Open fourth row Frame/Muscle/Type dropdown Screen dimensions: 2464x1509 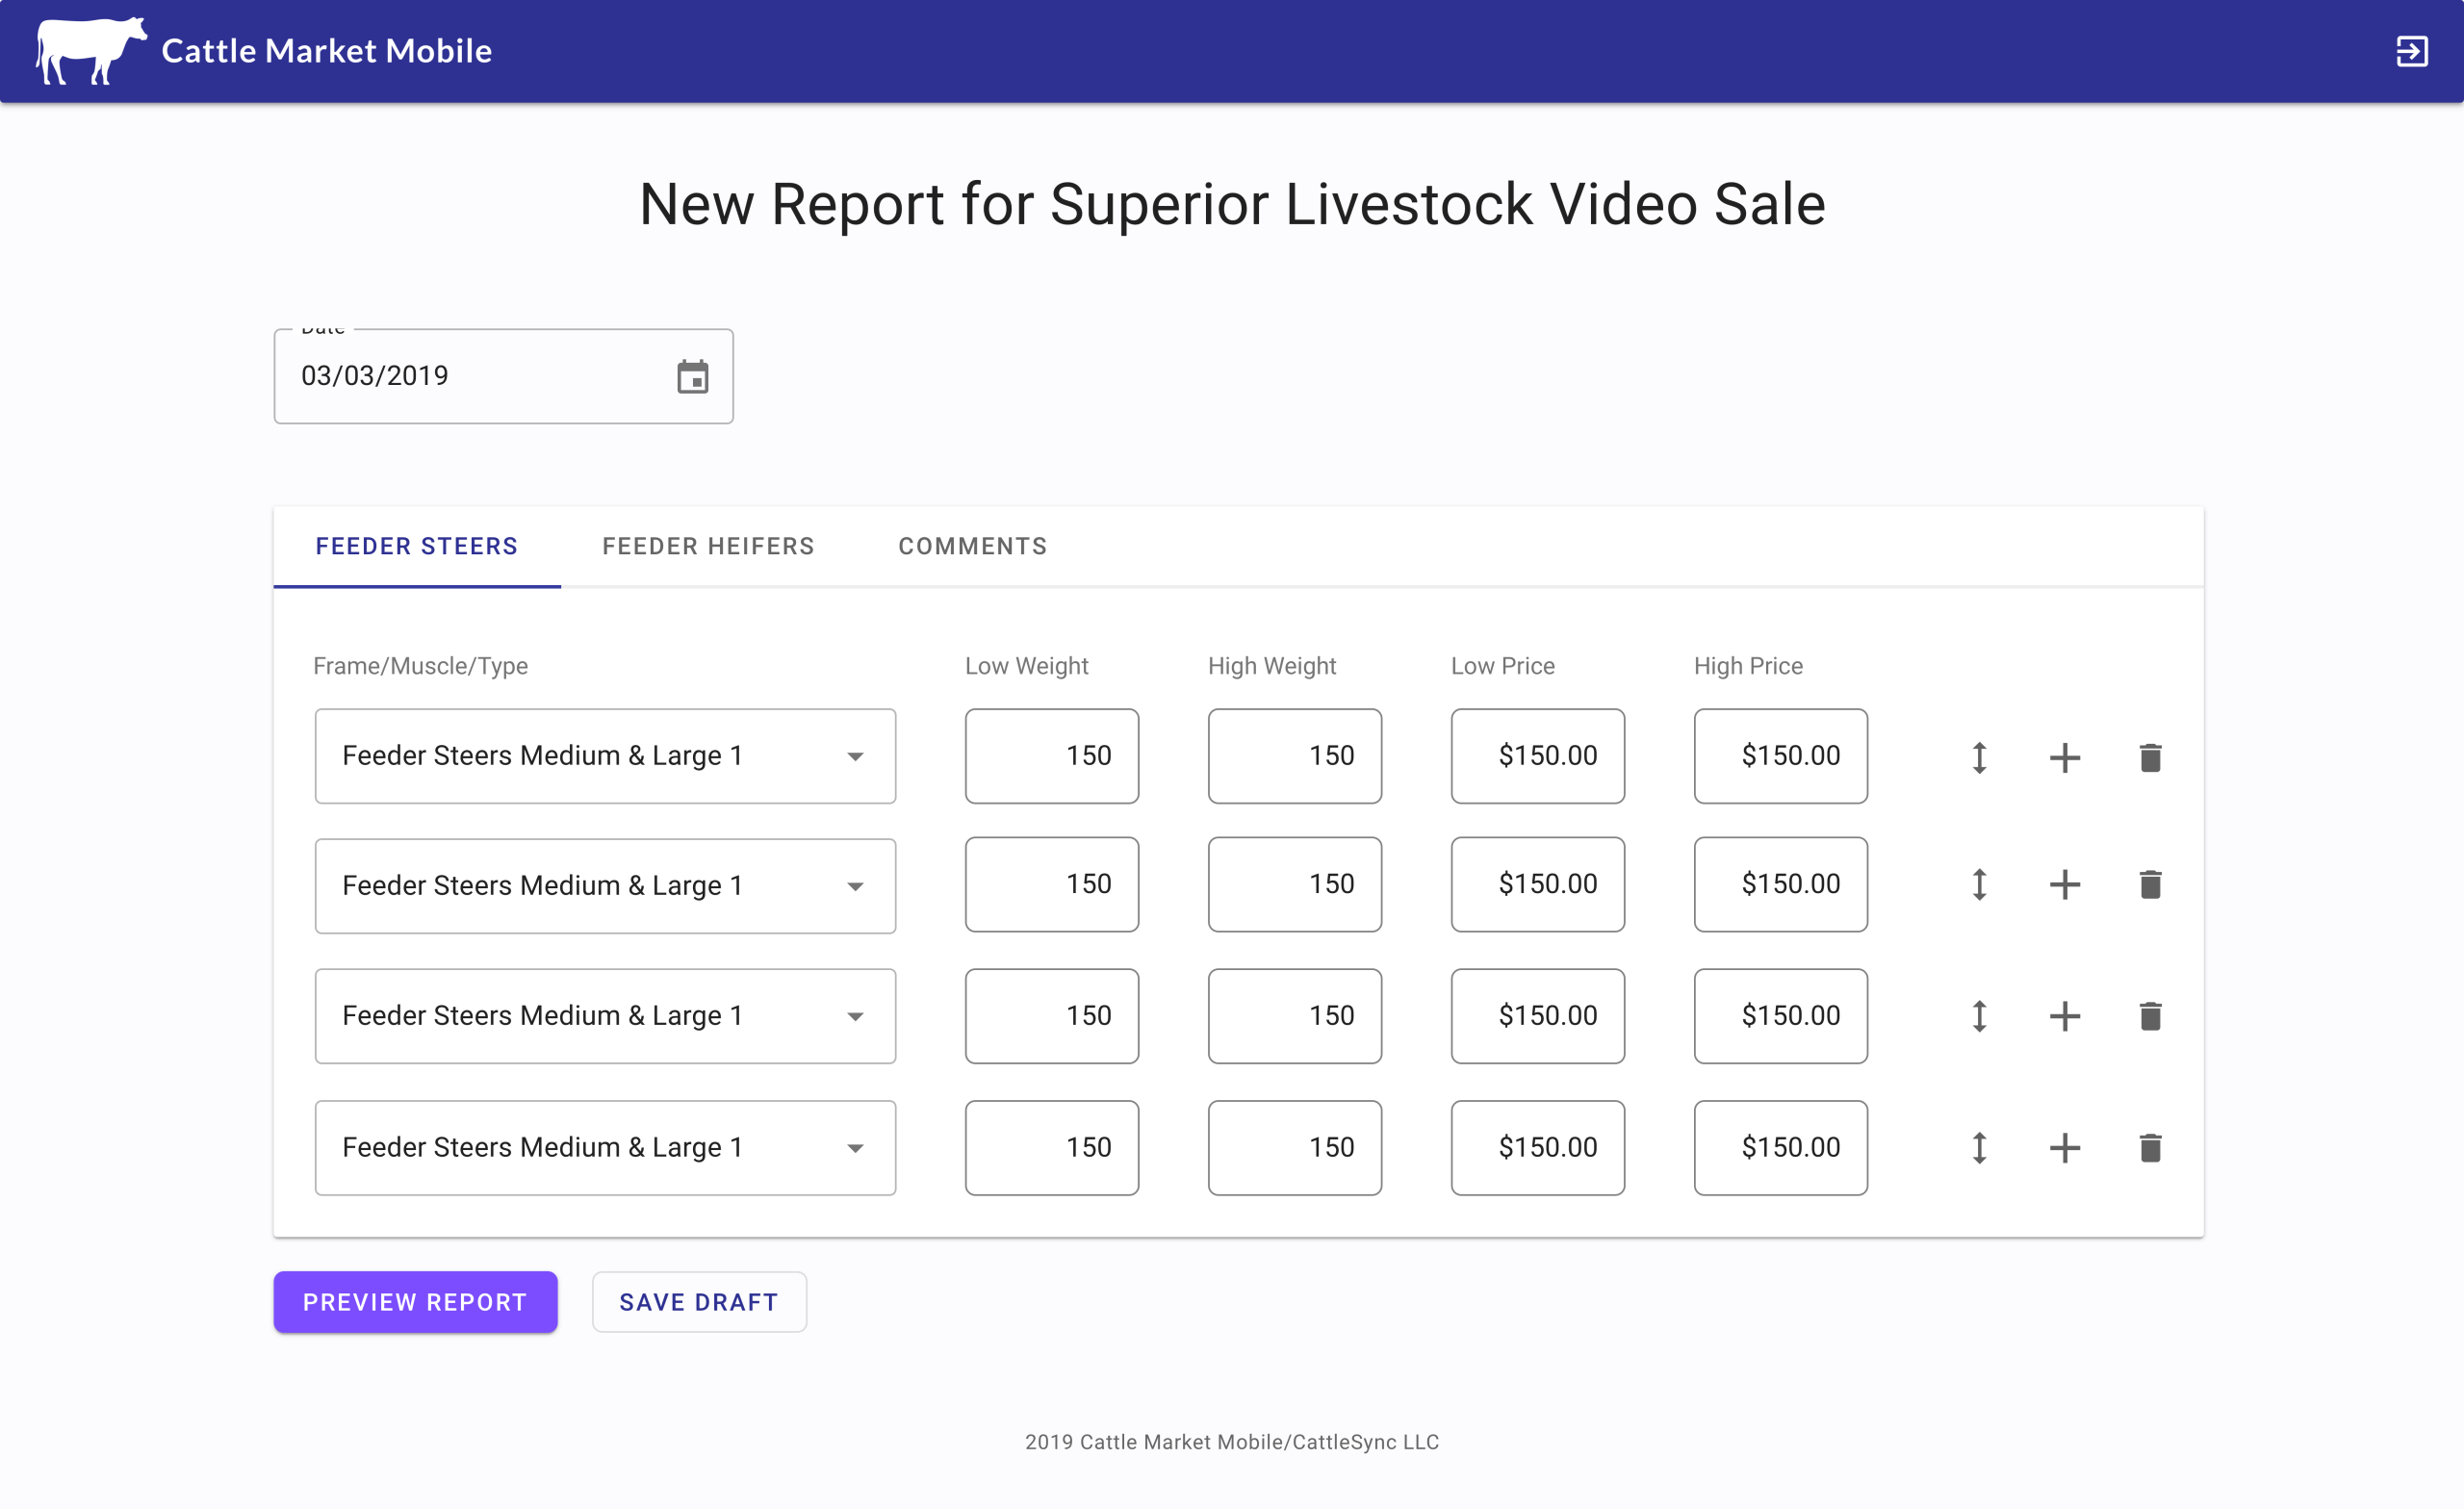point(605,1147)
